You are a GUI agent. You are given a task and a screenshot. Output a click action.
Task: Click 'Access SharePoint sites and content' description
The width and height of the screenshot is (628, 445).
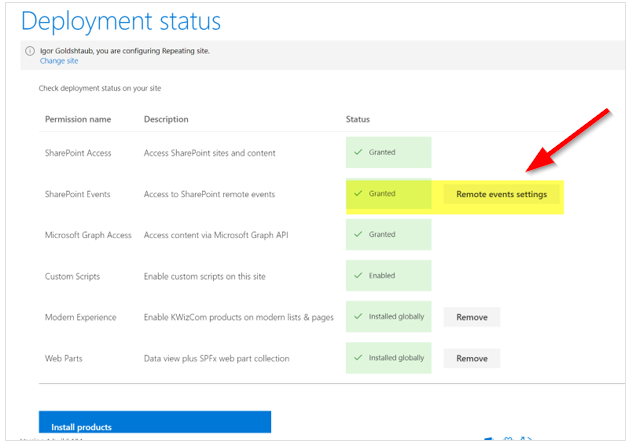(209, 153)
